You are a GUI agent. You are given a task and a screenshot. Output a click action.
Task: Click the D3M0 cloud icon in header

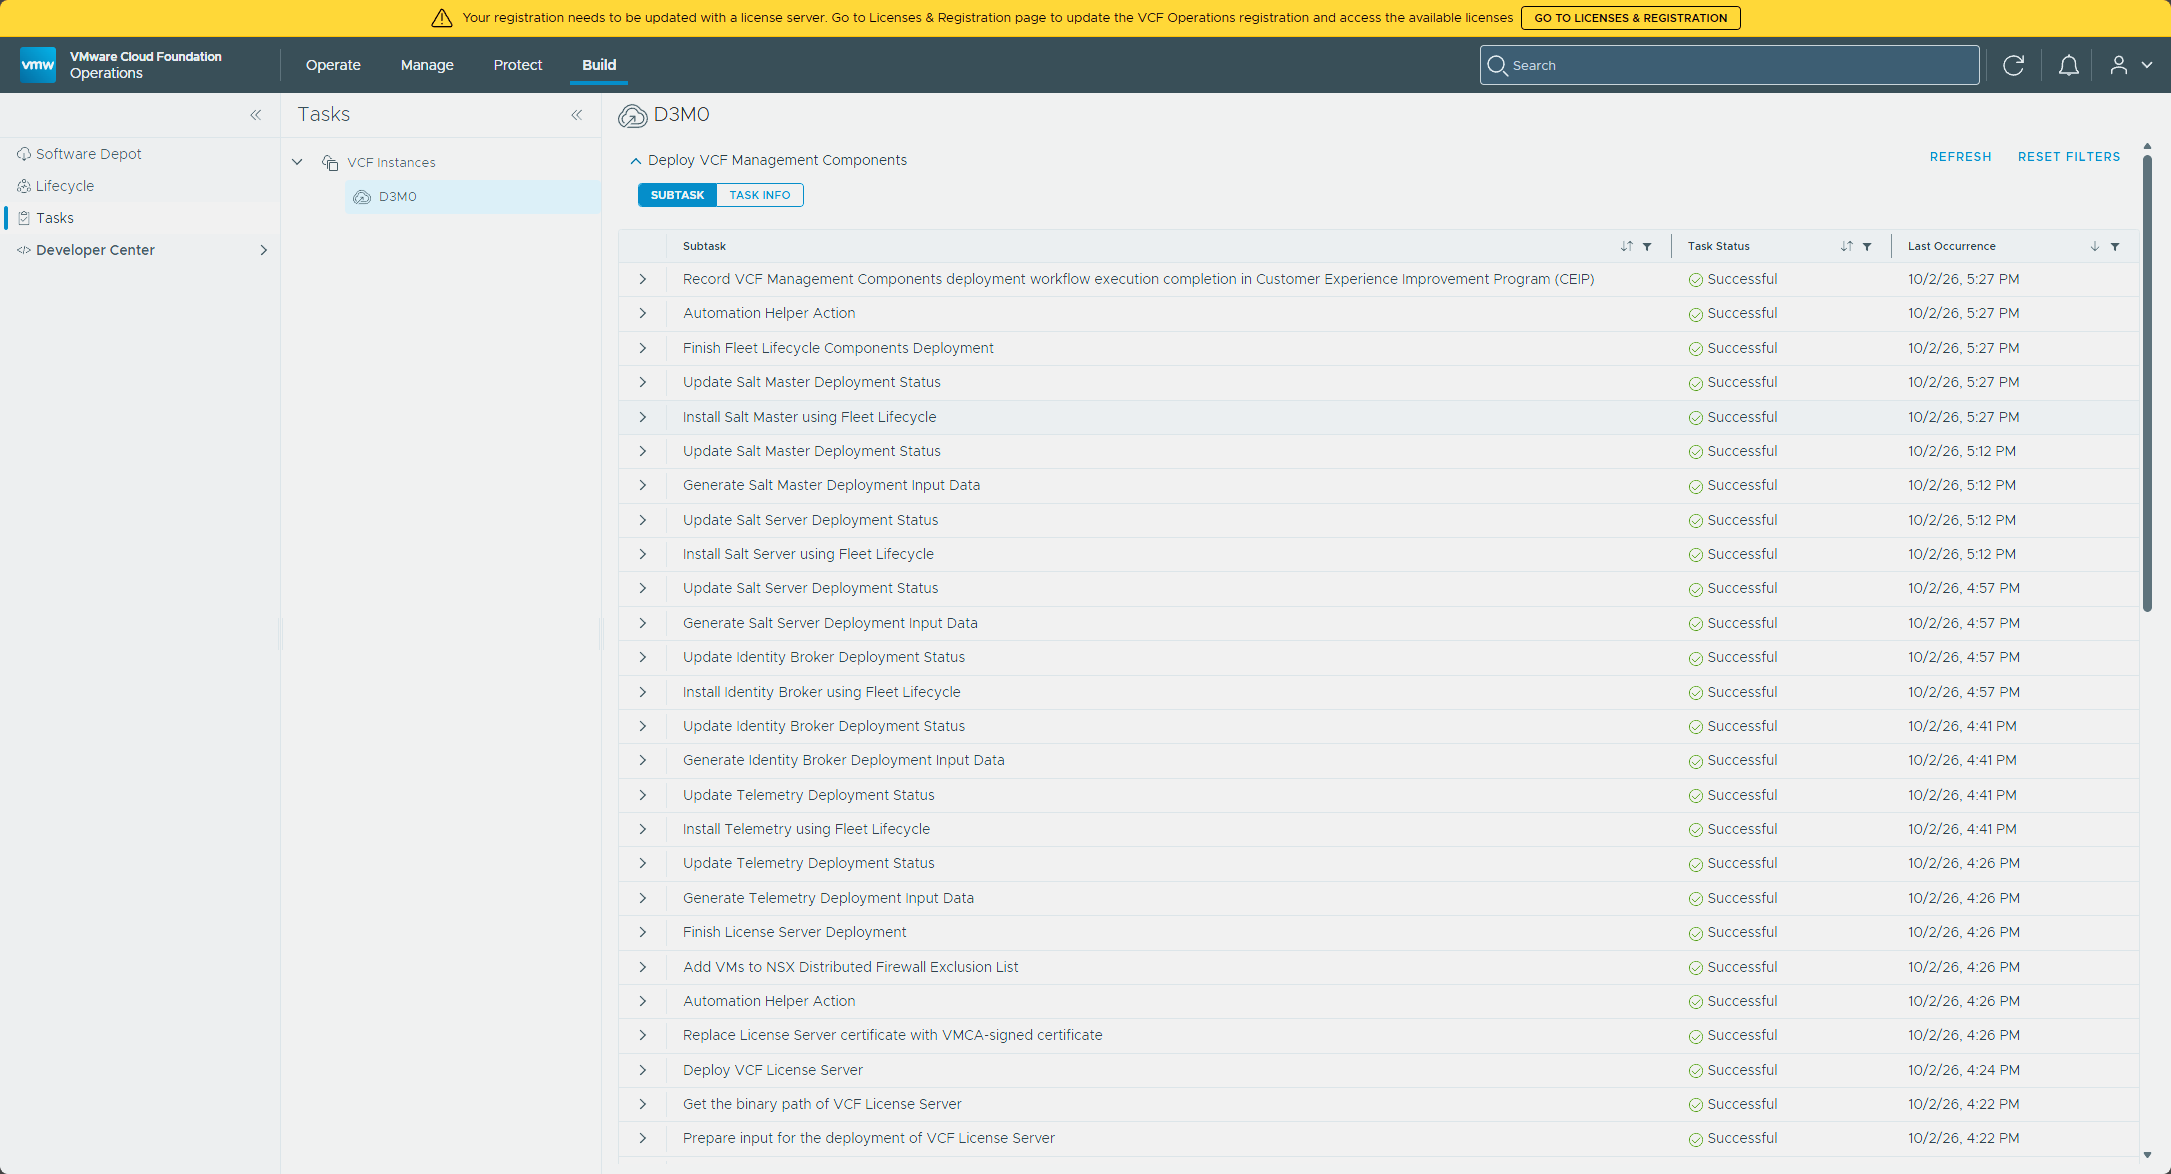click(x=632, y=116)
